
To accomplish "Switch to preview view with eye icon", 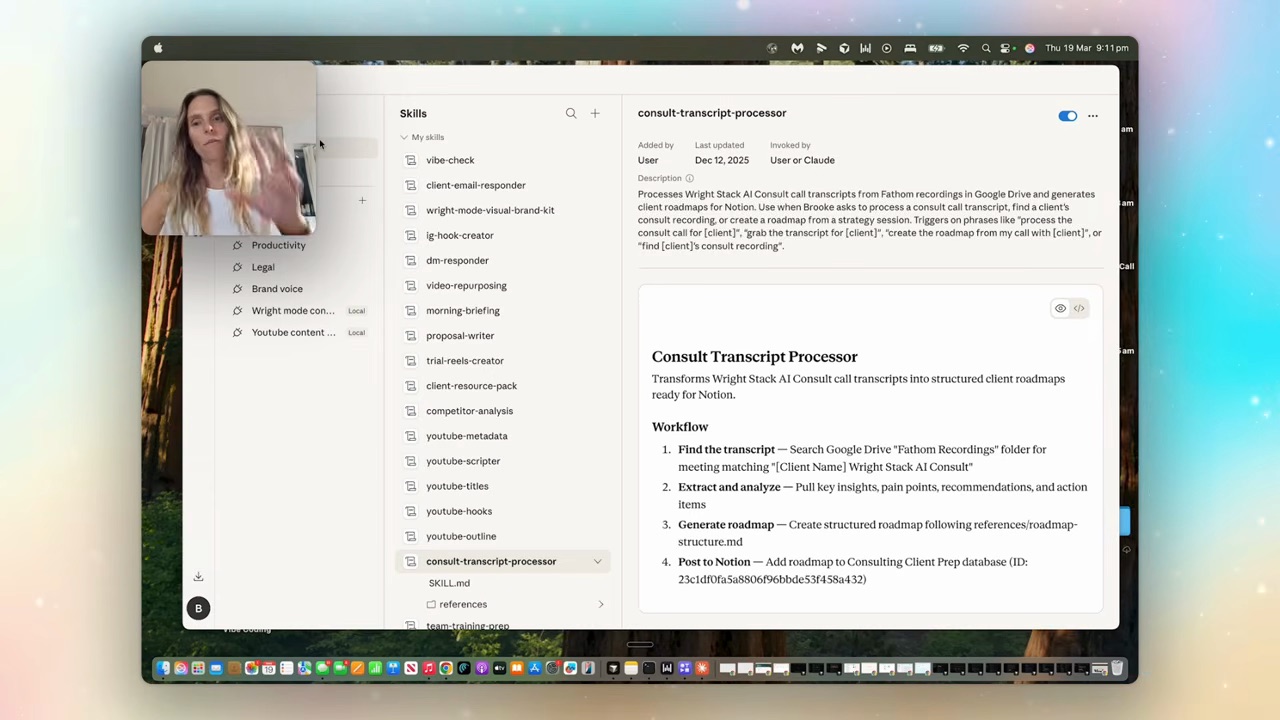I will pyautogui.click(x=1060, y=308).
